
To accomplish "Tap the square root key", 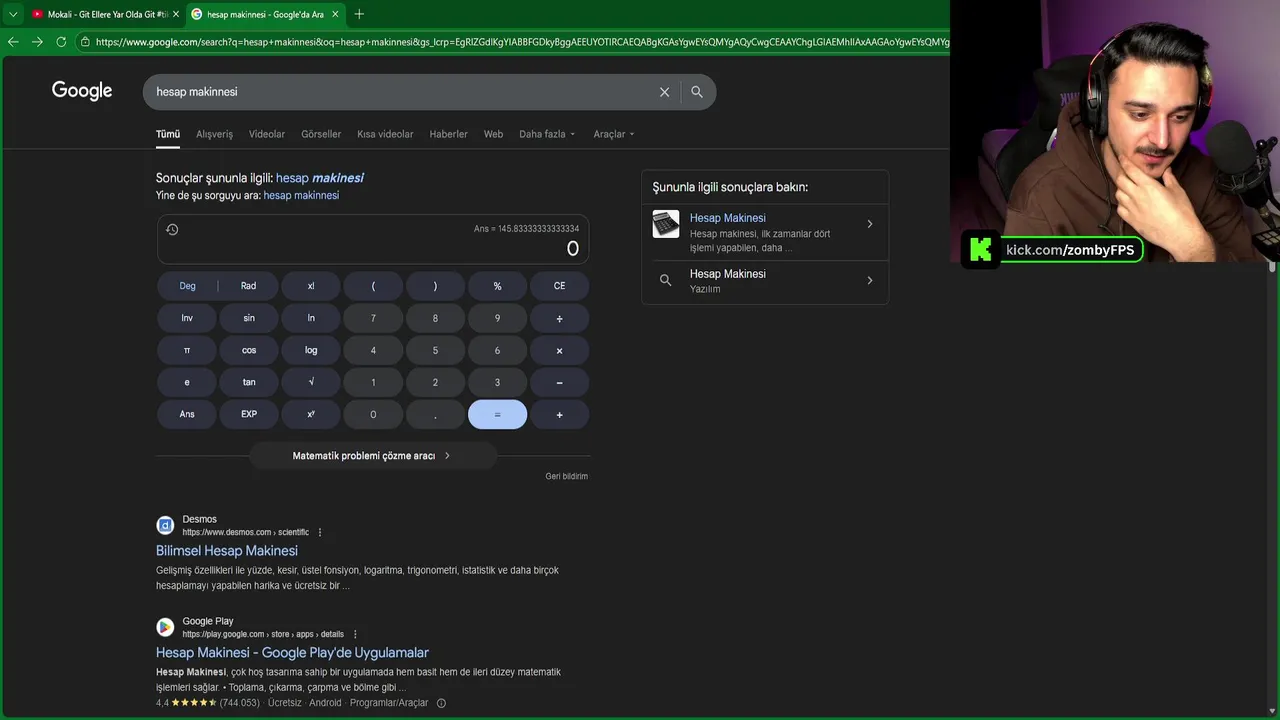I will (x=311, y=382).
